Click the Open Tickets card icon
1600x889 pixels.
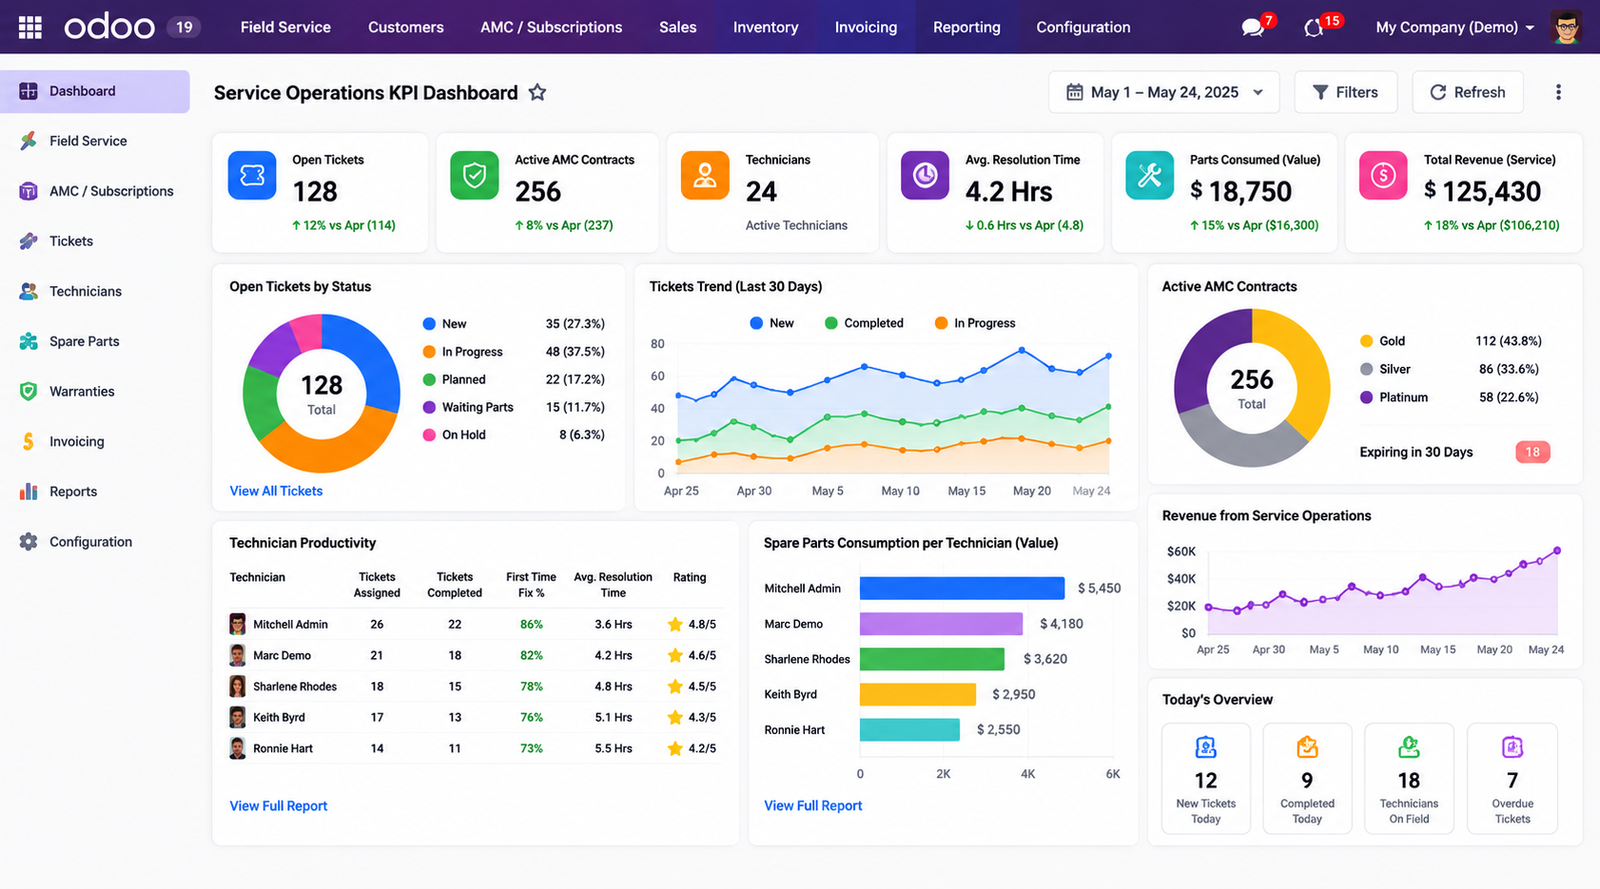(x=252, y=176)
